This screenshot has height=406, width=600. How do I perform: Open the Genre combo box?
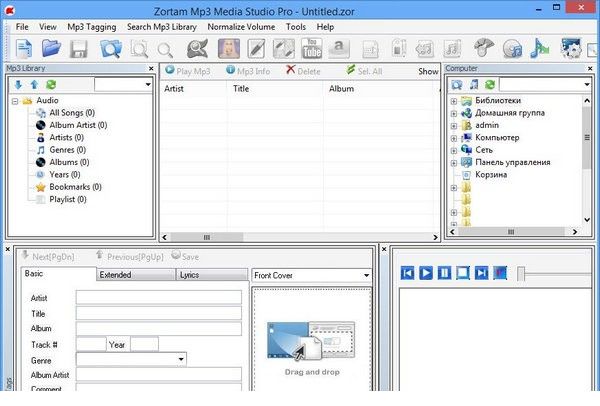(x=181, y=359)
